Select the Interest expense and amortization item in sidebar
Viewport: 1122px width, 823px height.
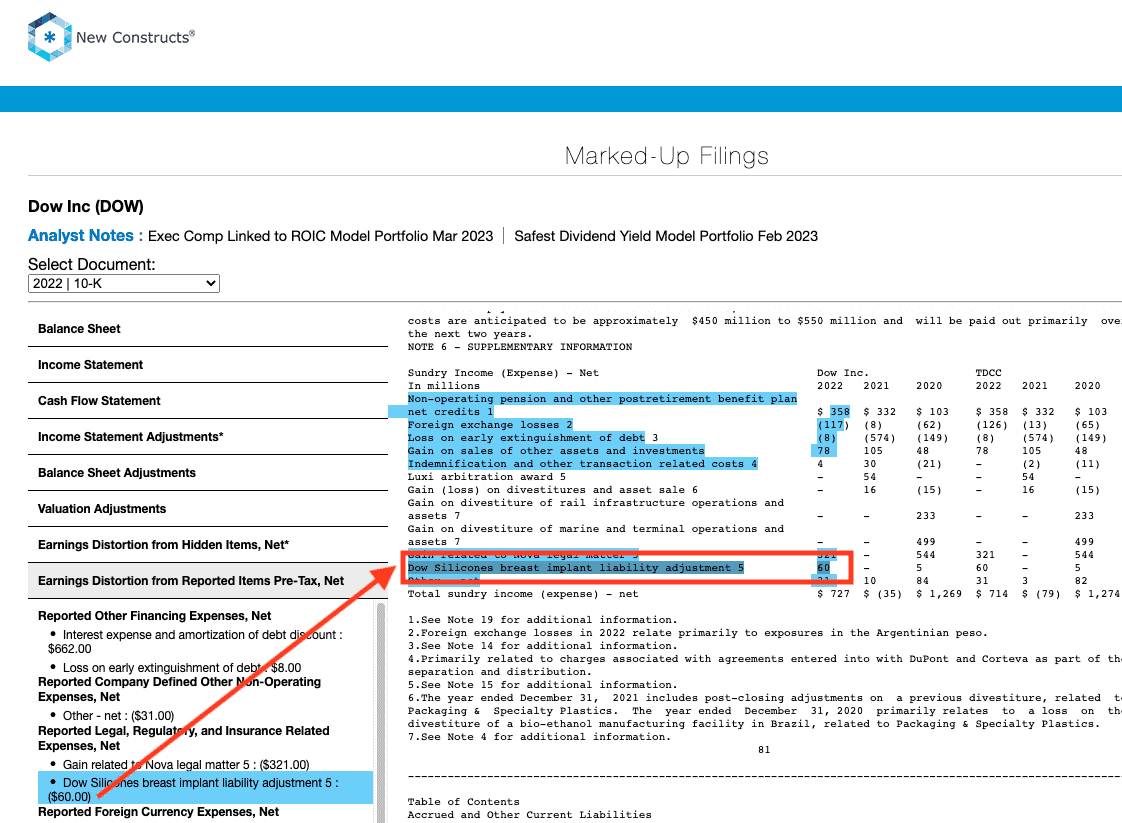pos(195,642)
